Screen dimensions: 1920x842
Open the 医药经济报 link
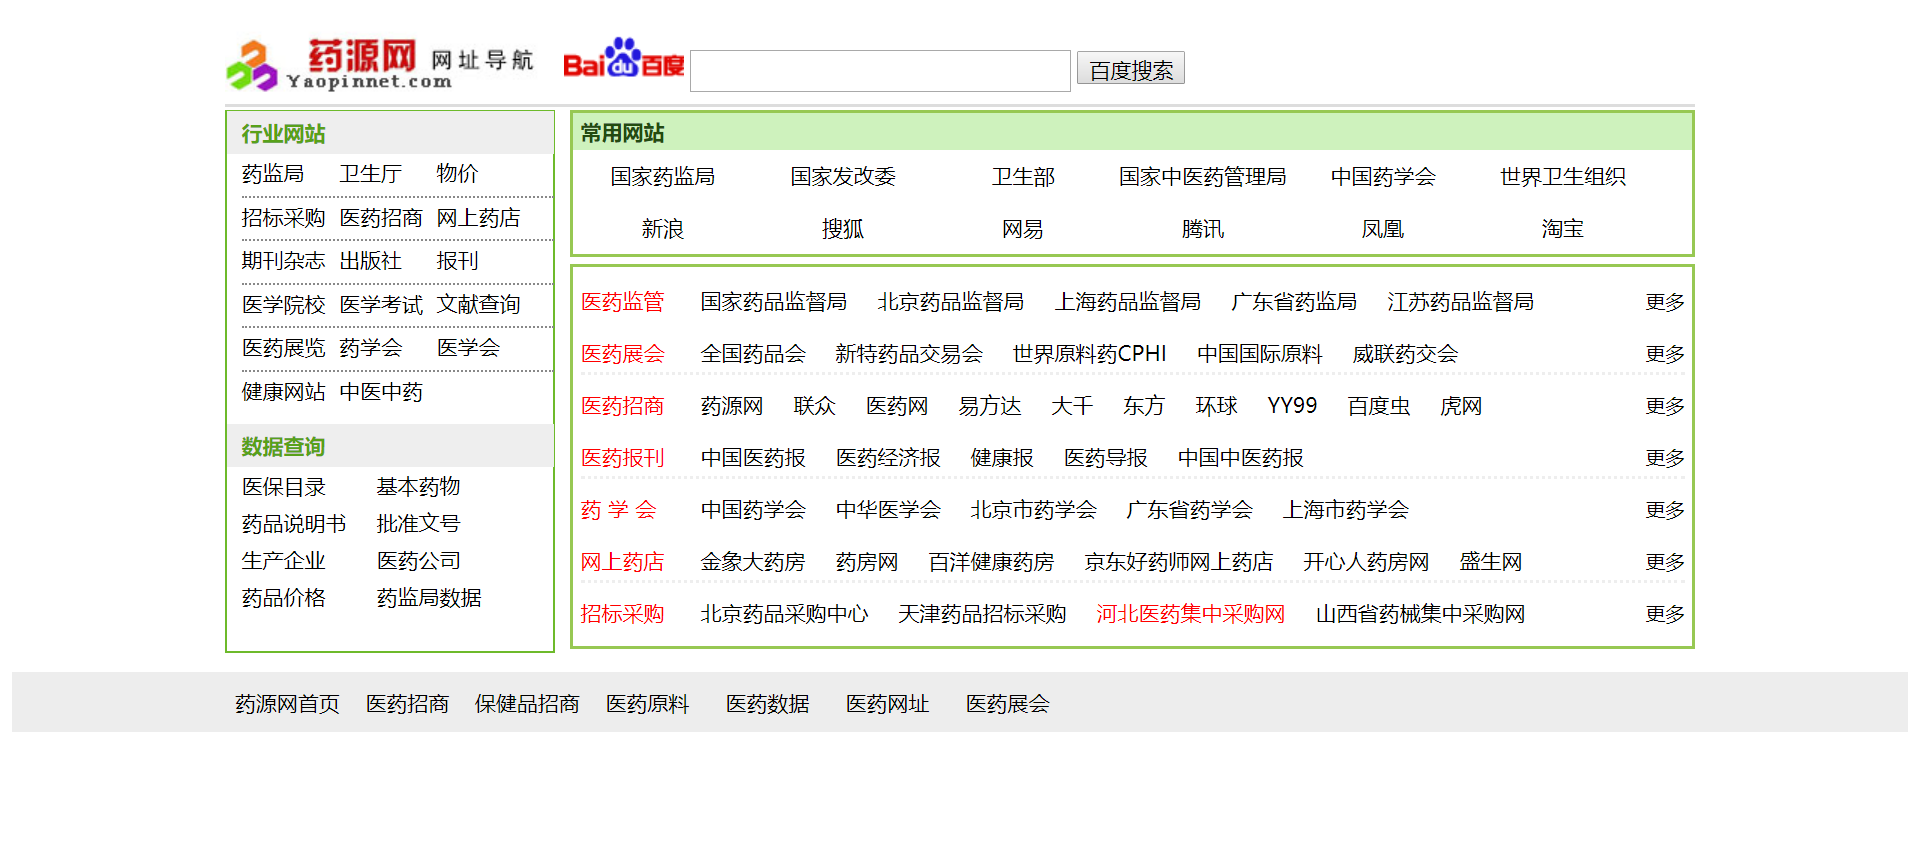889,458
